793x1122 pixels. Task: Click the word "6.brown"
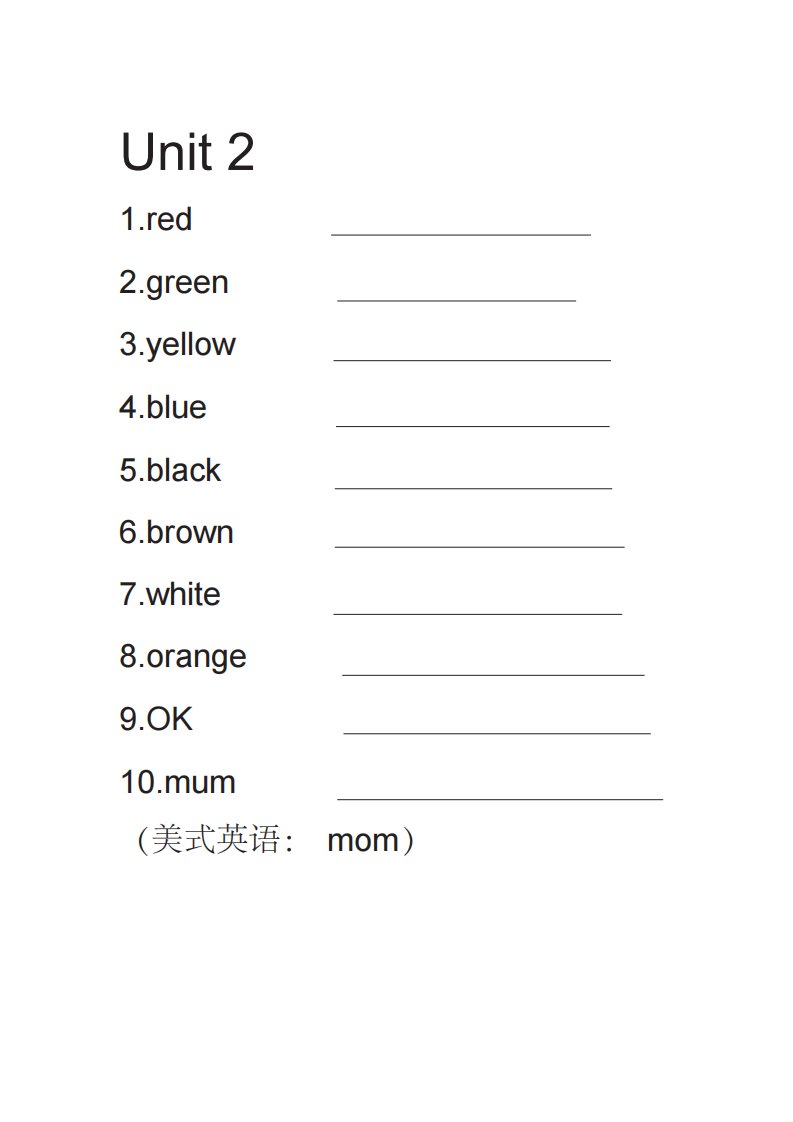pyautogui.click(x=176, y=532)
